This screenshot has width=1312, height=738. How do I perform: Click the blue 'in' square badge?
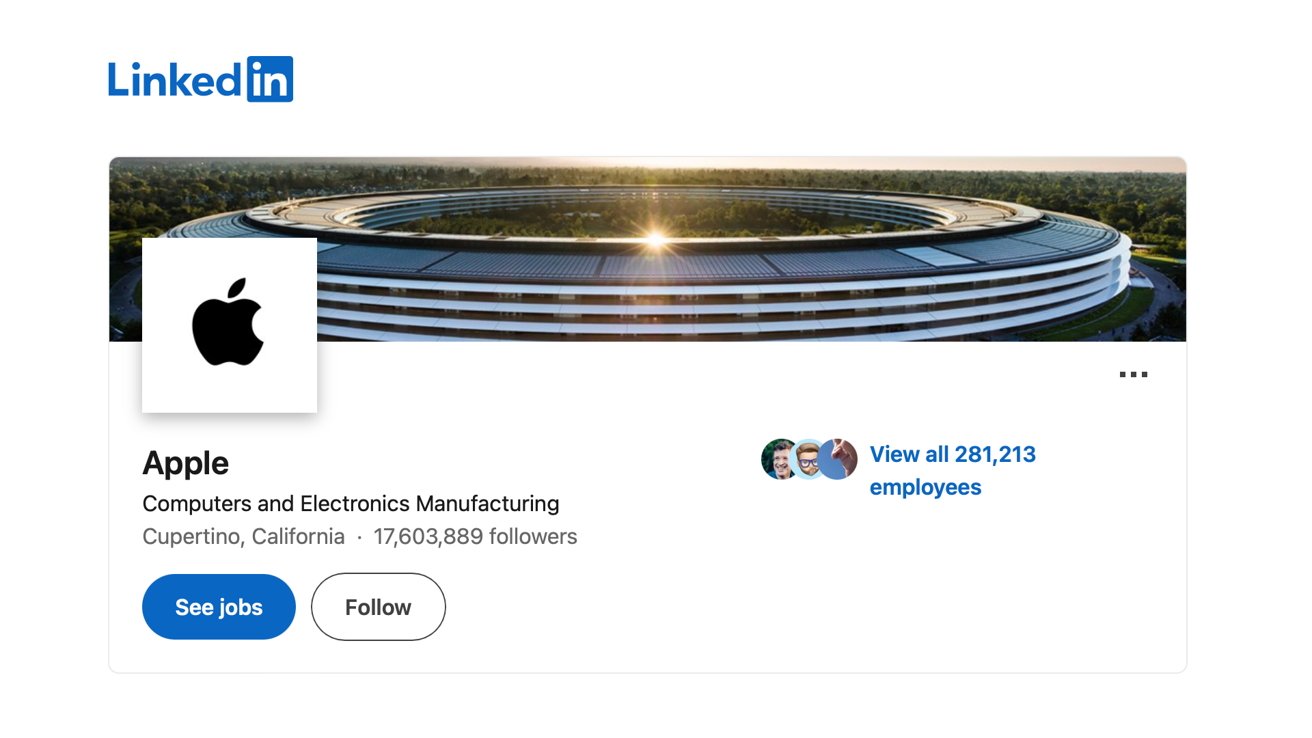(x=270, y=79)
